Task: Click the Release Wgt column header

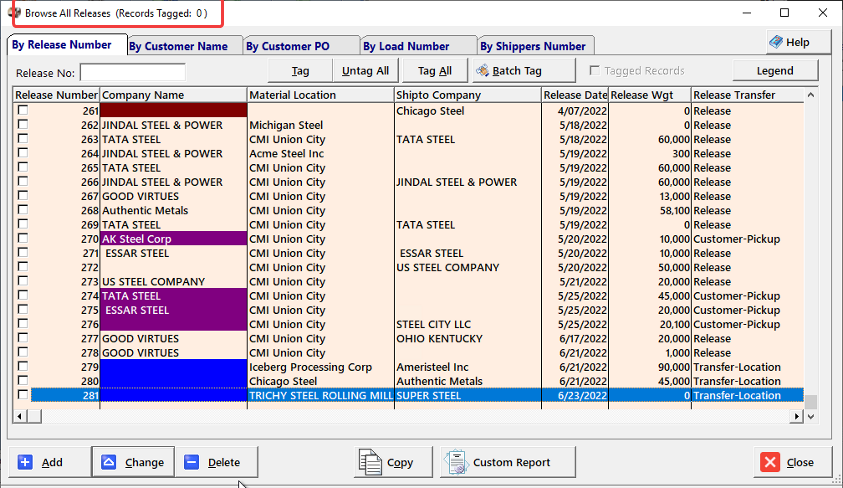Action: [650, 95]
